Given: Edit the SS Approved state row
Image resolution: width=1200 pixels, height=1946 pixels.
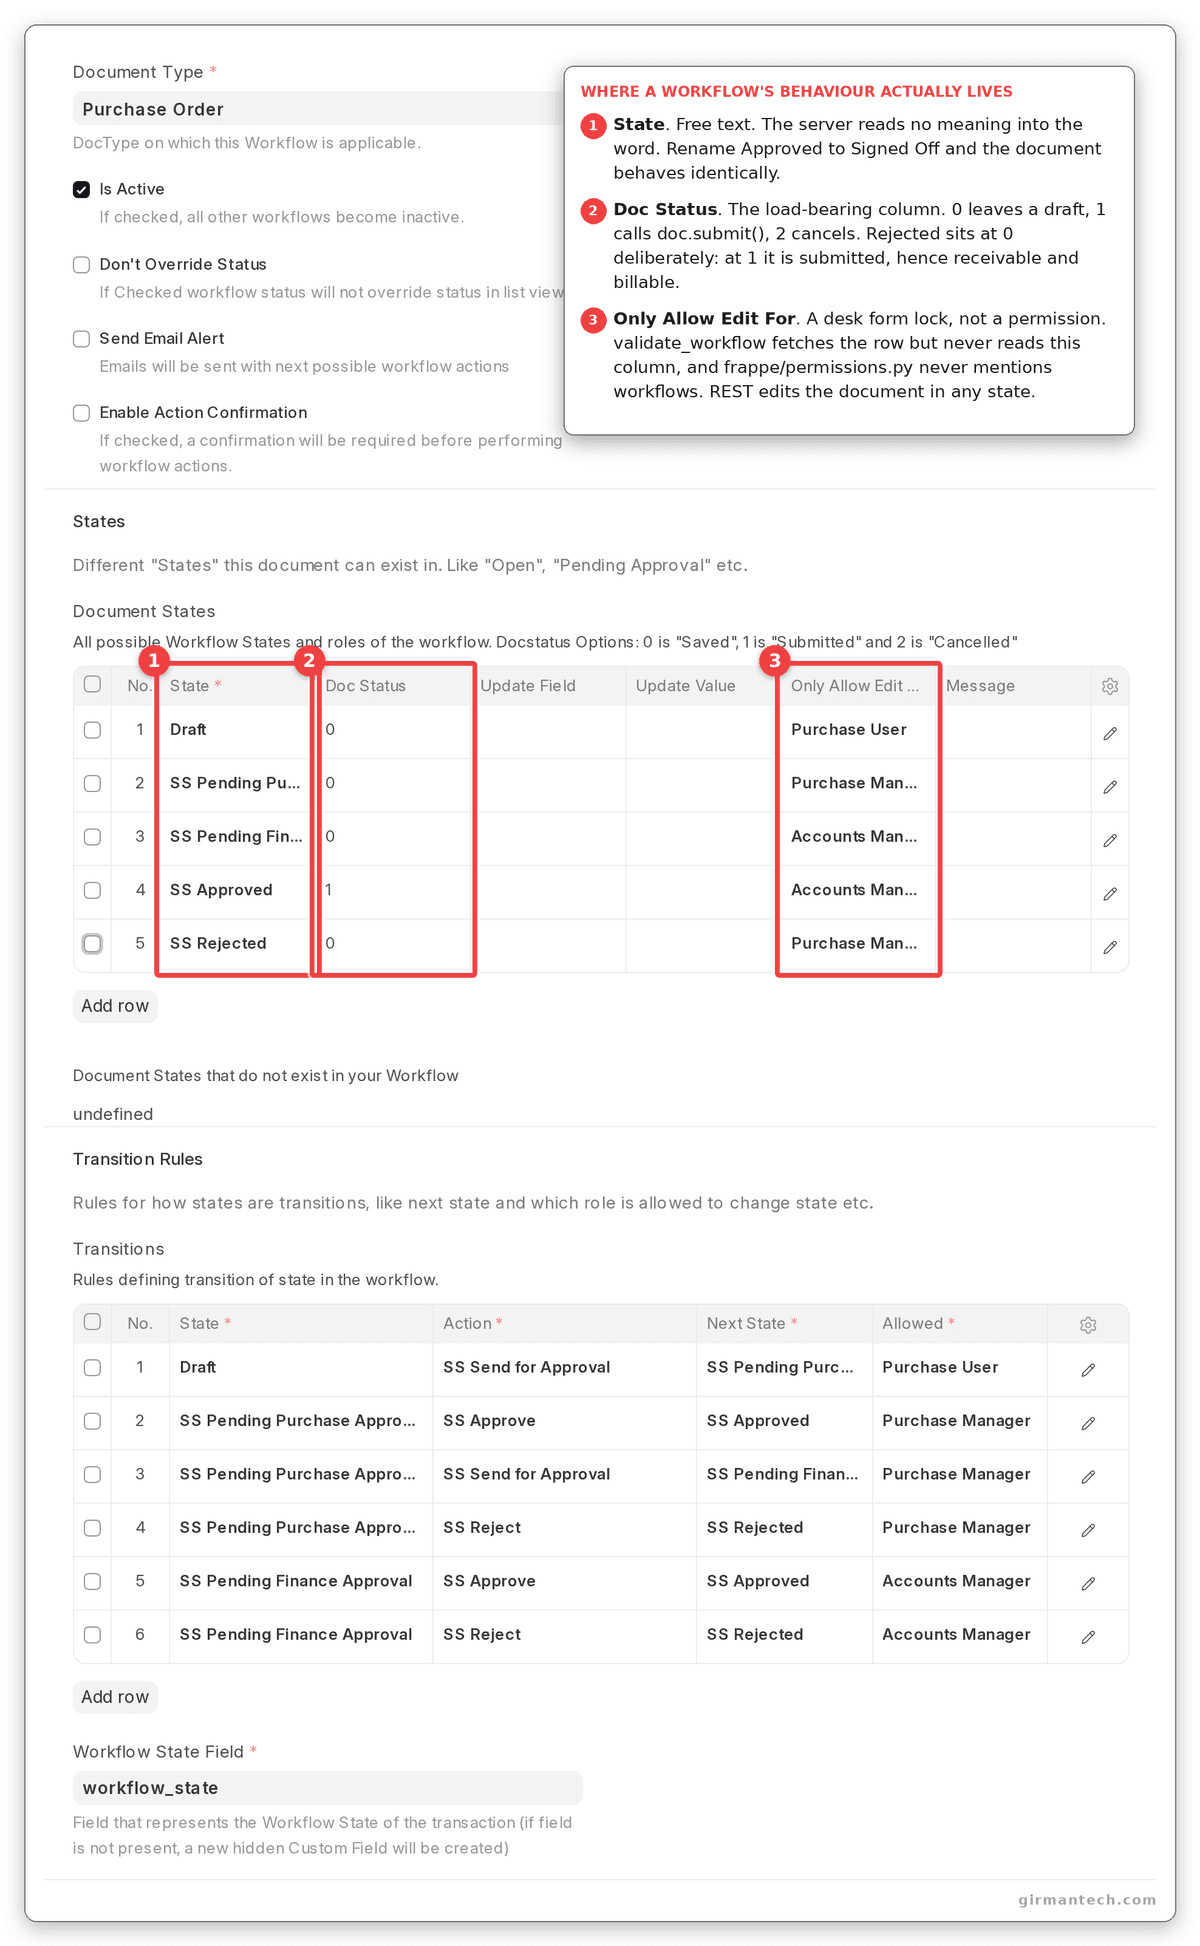Looking at the screenshot, I should click(1110, 894).
